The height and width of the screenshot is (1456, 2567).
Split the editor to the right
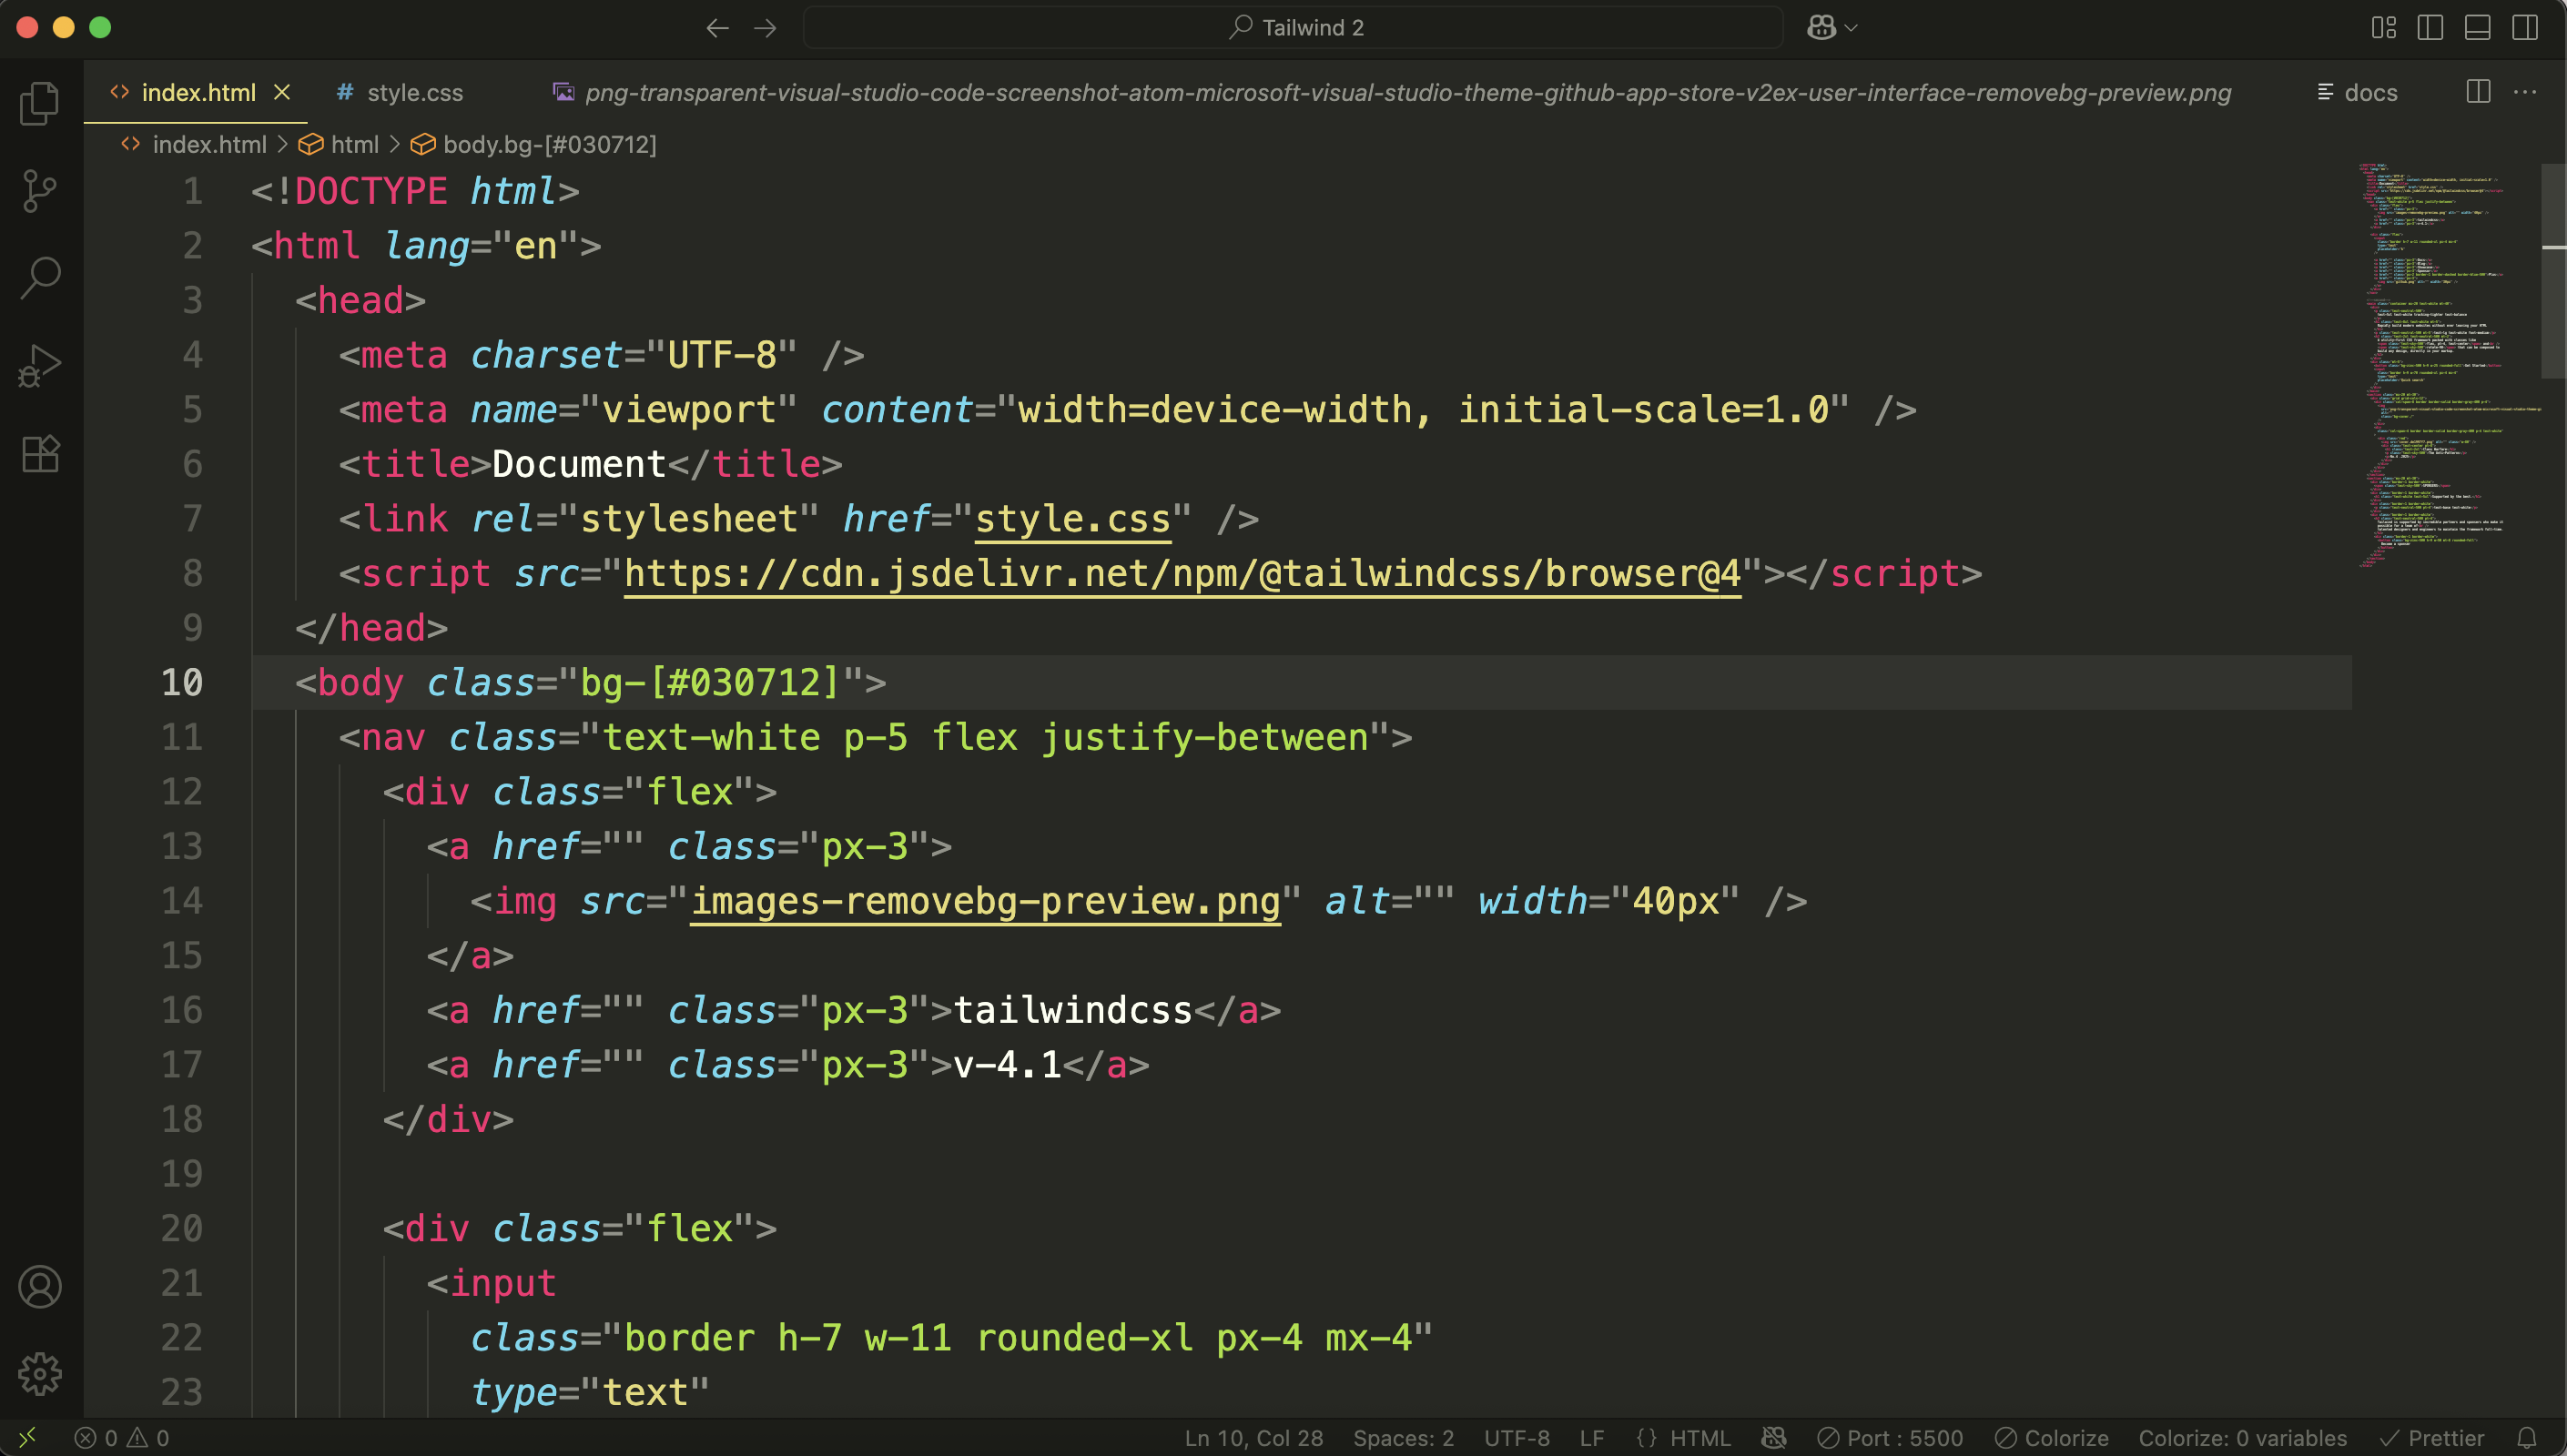tap(2477, 92)
